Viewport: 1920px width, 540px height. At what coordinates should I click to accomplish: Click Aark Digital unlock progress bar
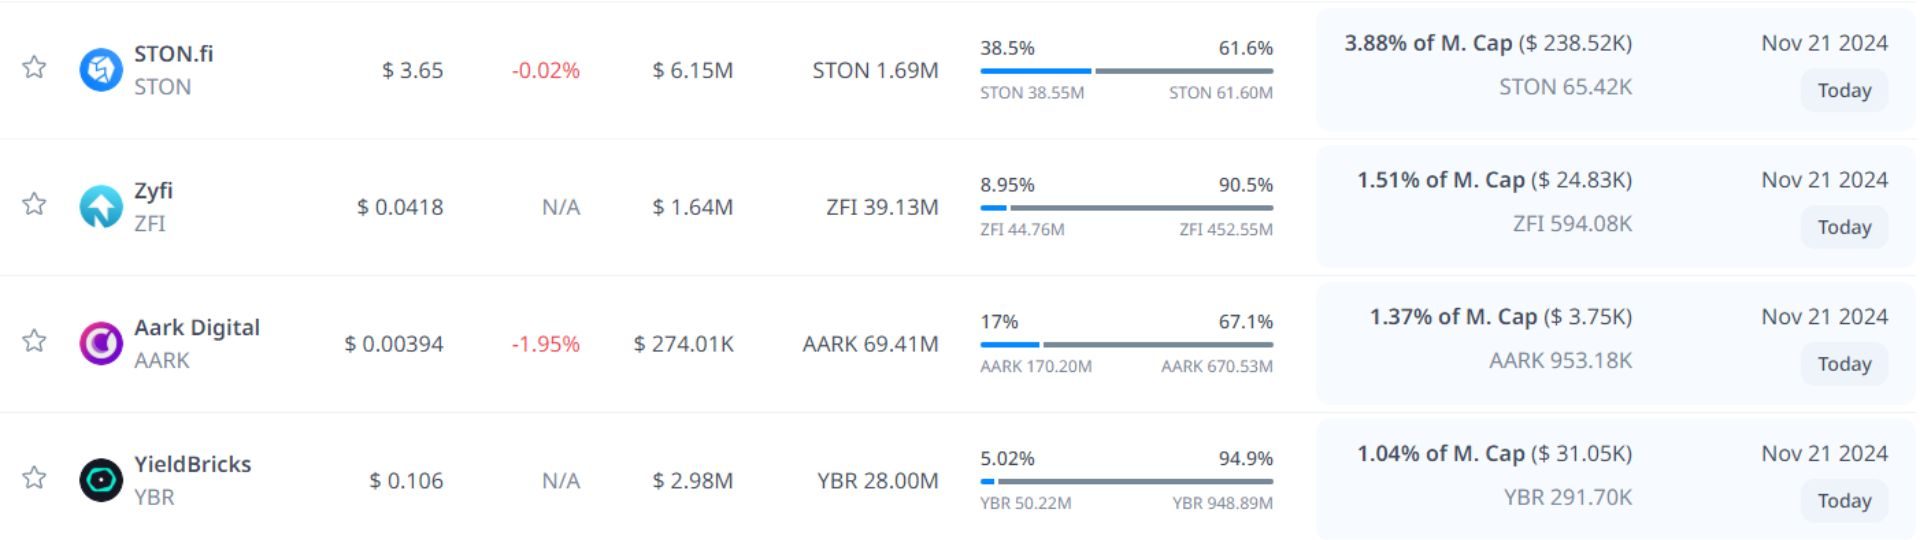pyautogui.click(x=1126, y=345)
